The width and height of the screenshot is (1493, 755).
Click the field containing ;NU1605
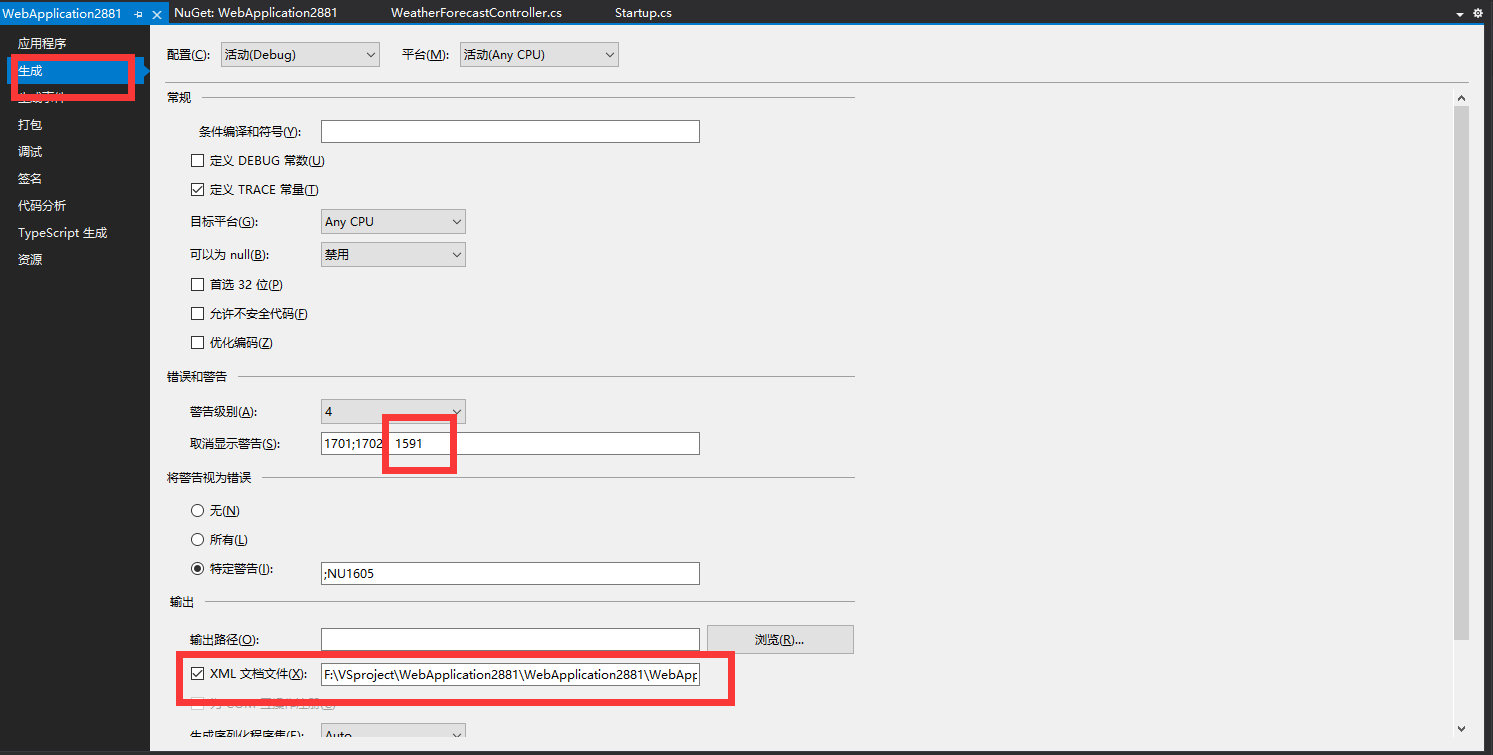510,573
